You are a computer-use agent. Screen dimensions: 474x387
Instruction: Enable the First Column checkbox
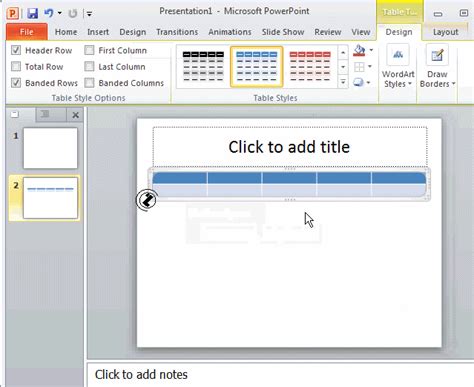(89, 50)
